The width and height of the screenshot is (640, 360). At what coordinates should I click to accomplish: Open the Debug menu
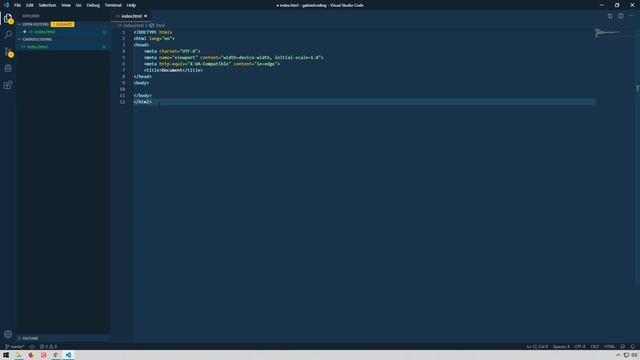pyautogui.click(x=93, y=5)
